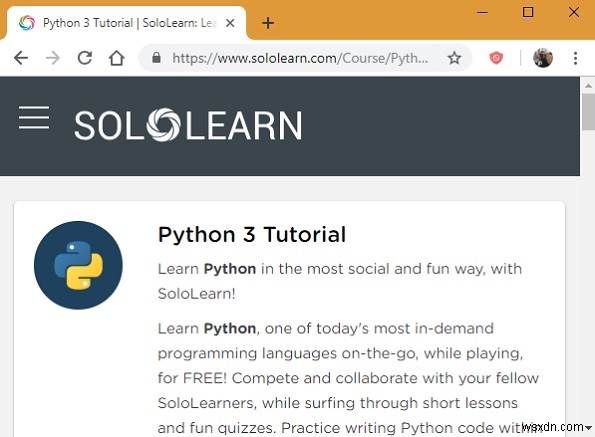Click the vertical scrollbar thumb
Image resolution: width=595 pixels, height=437 pixels.
point(588,111)
